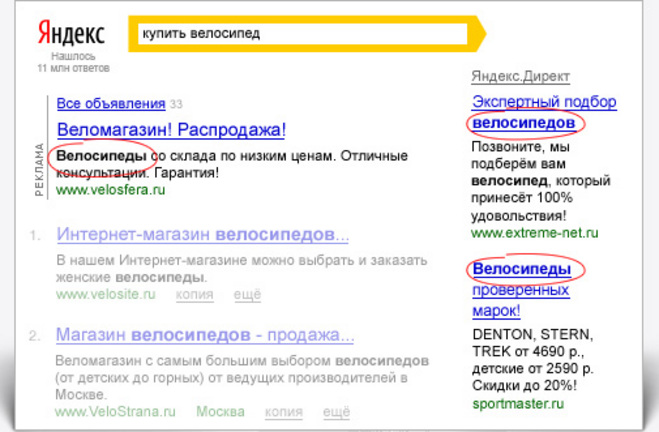Open result 'Интернет-магазин велосипедов...'
Screen dimensions: 659x432
(203, 234)
